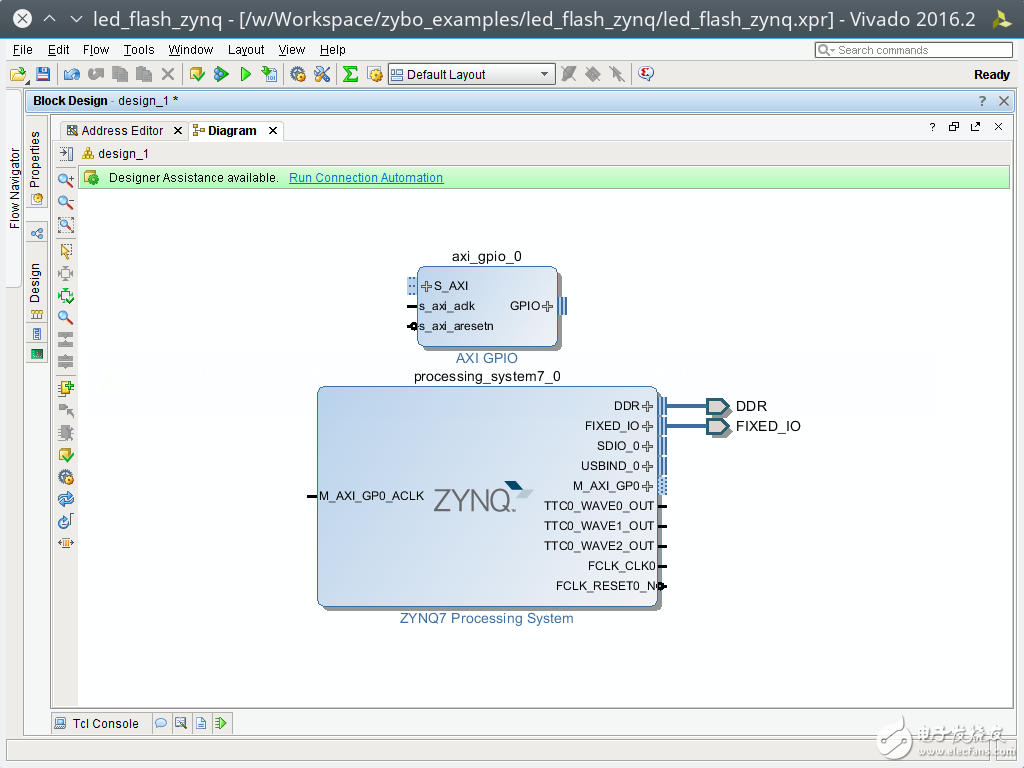Expand the M_AXI_GP0 interface on ZYNQ block
The width and height of the screenshot is (1024, 768).
(648, 486)
